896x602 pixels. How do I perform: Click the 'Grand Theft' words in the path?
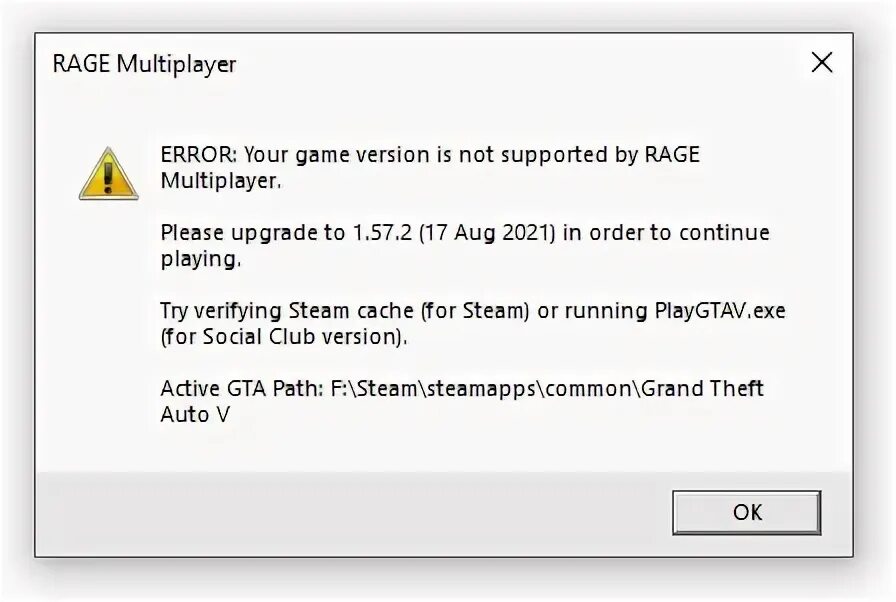pos(702,389)
